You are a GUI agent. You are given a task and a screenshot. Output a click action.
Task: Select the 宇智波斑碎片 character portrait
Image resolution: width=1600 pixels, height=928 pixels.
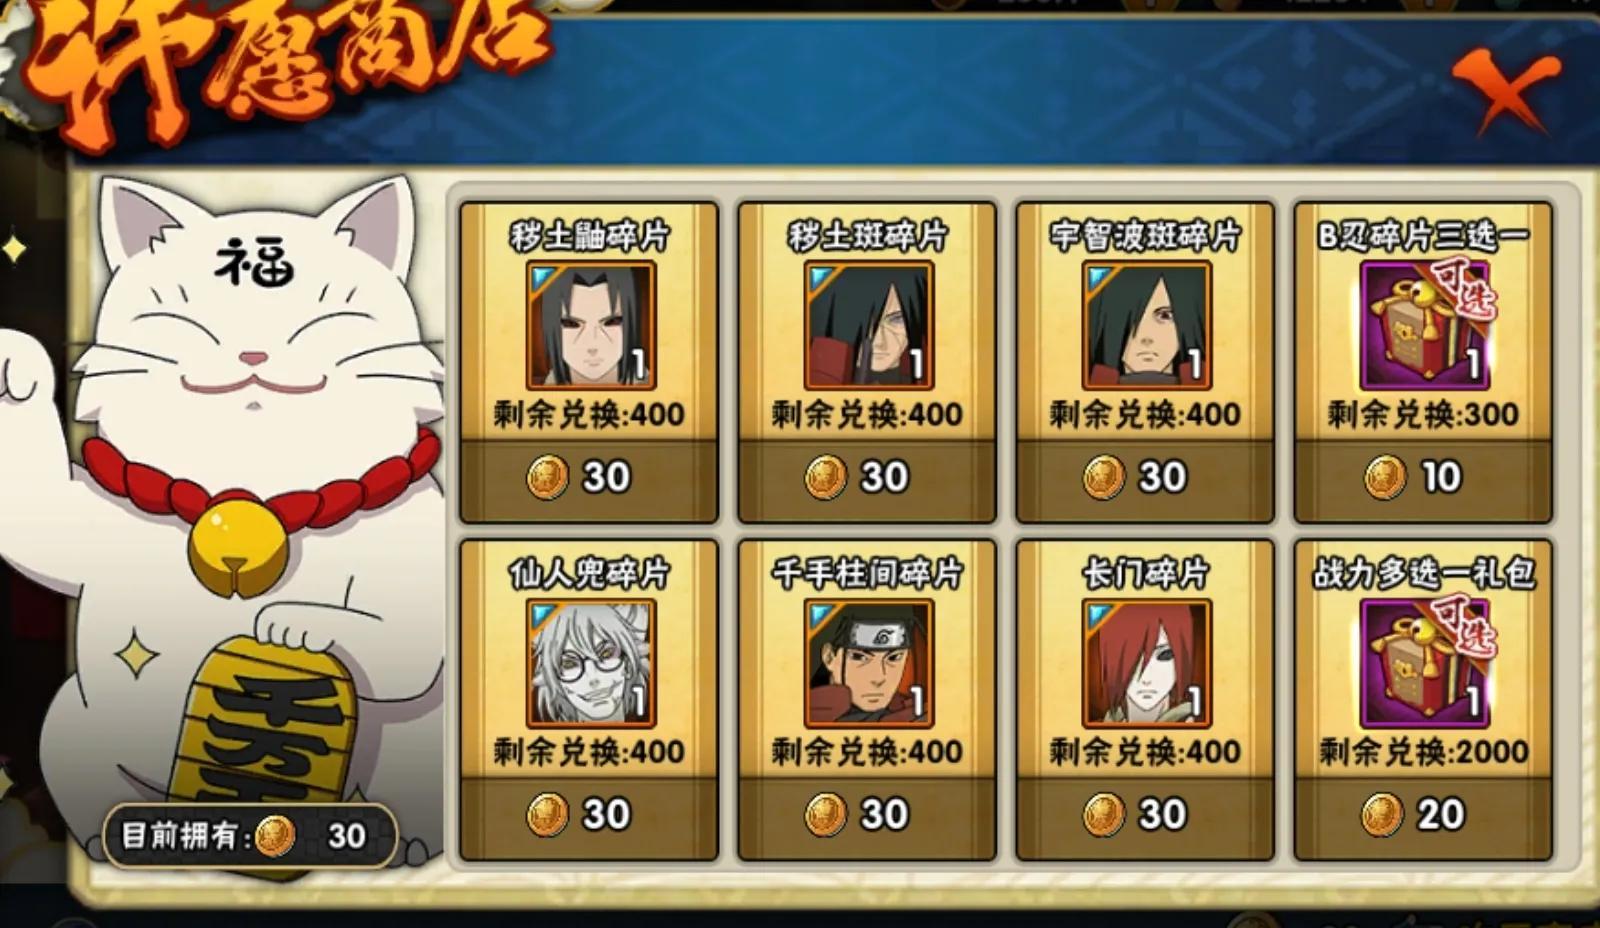pos(1146,326)
